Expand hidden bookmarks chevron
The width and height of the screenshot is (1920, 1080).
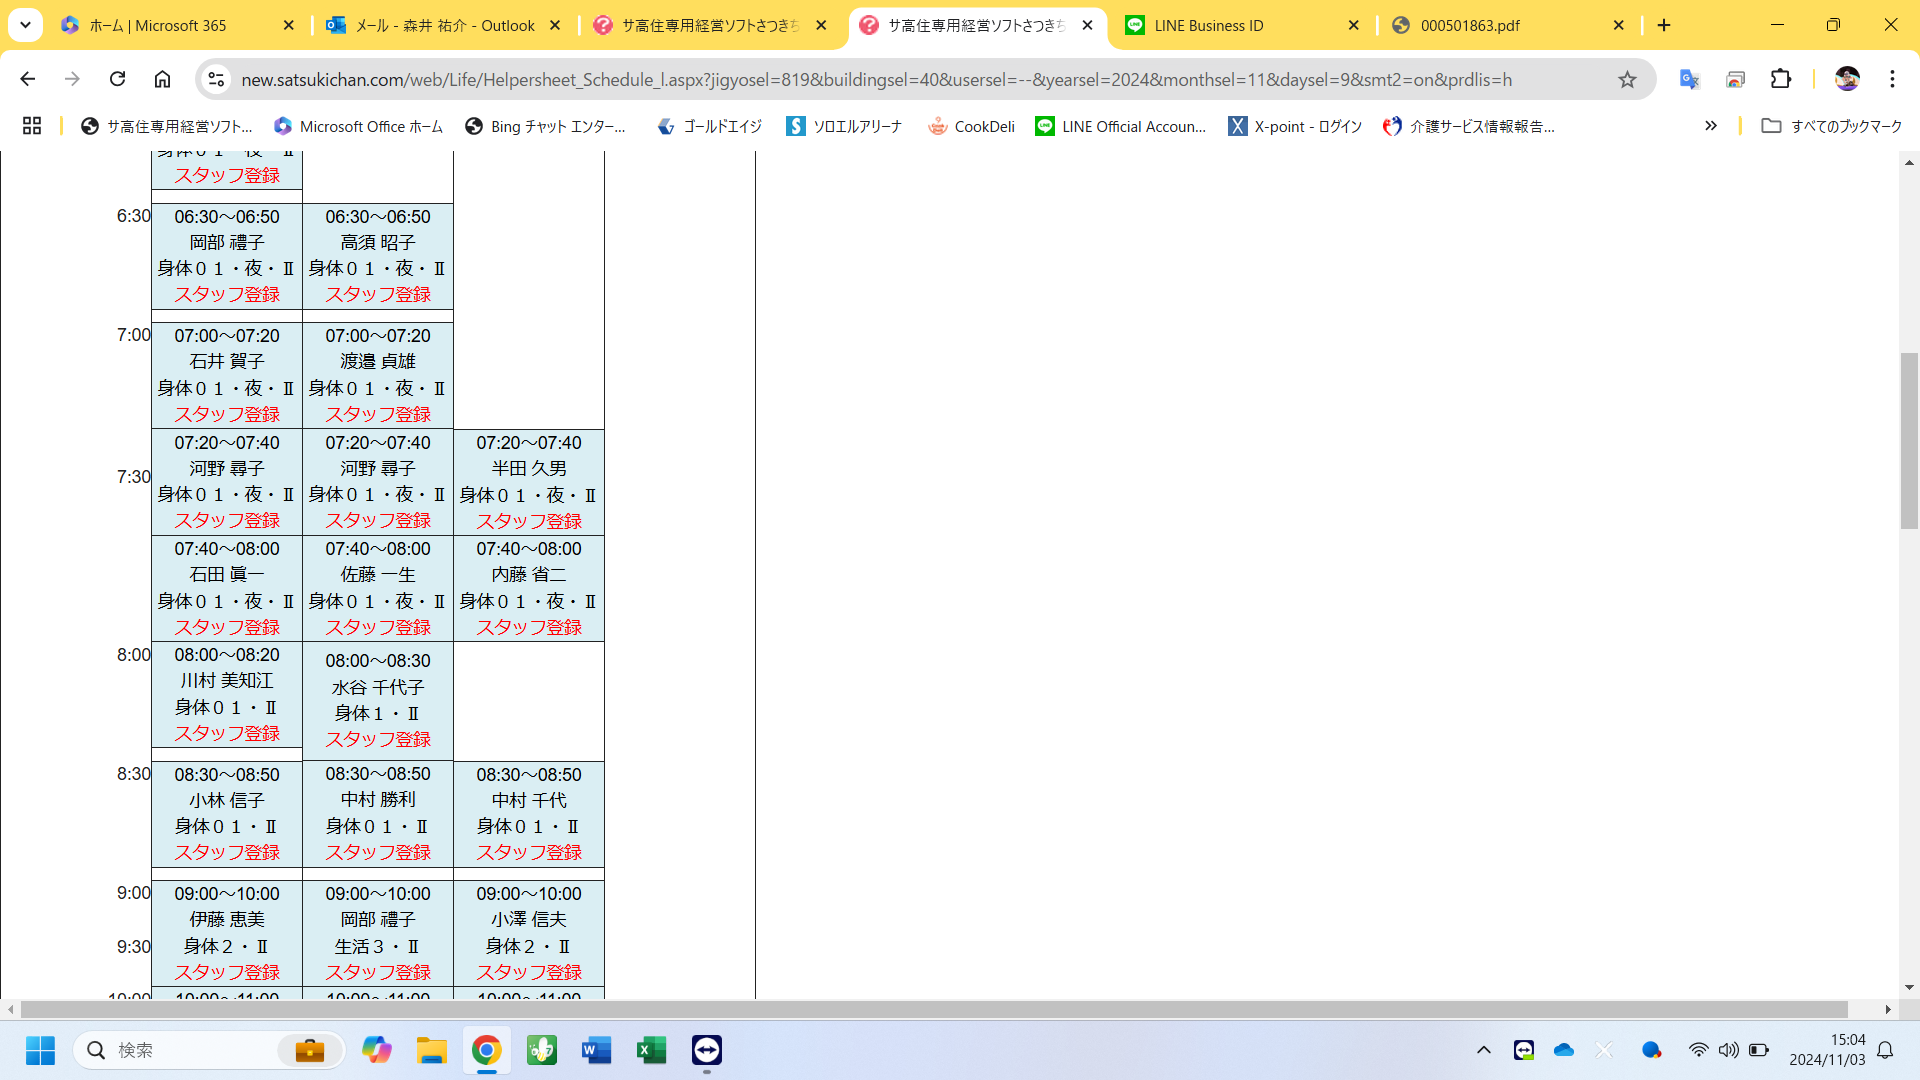(x=1710, y=126)
